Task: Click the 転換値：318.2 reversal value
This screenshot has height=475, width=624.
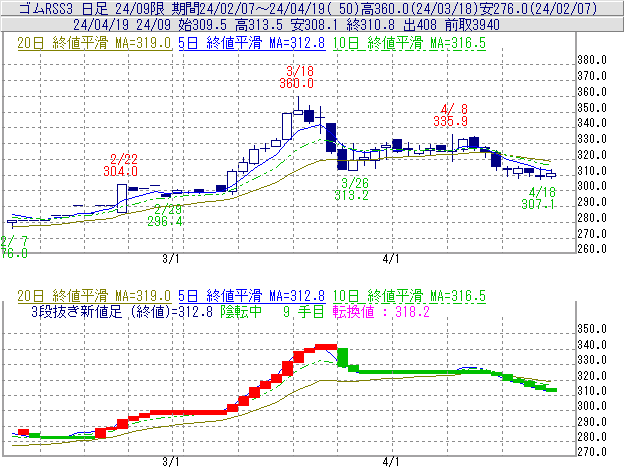Action: click(381, 311)
